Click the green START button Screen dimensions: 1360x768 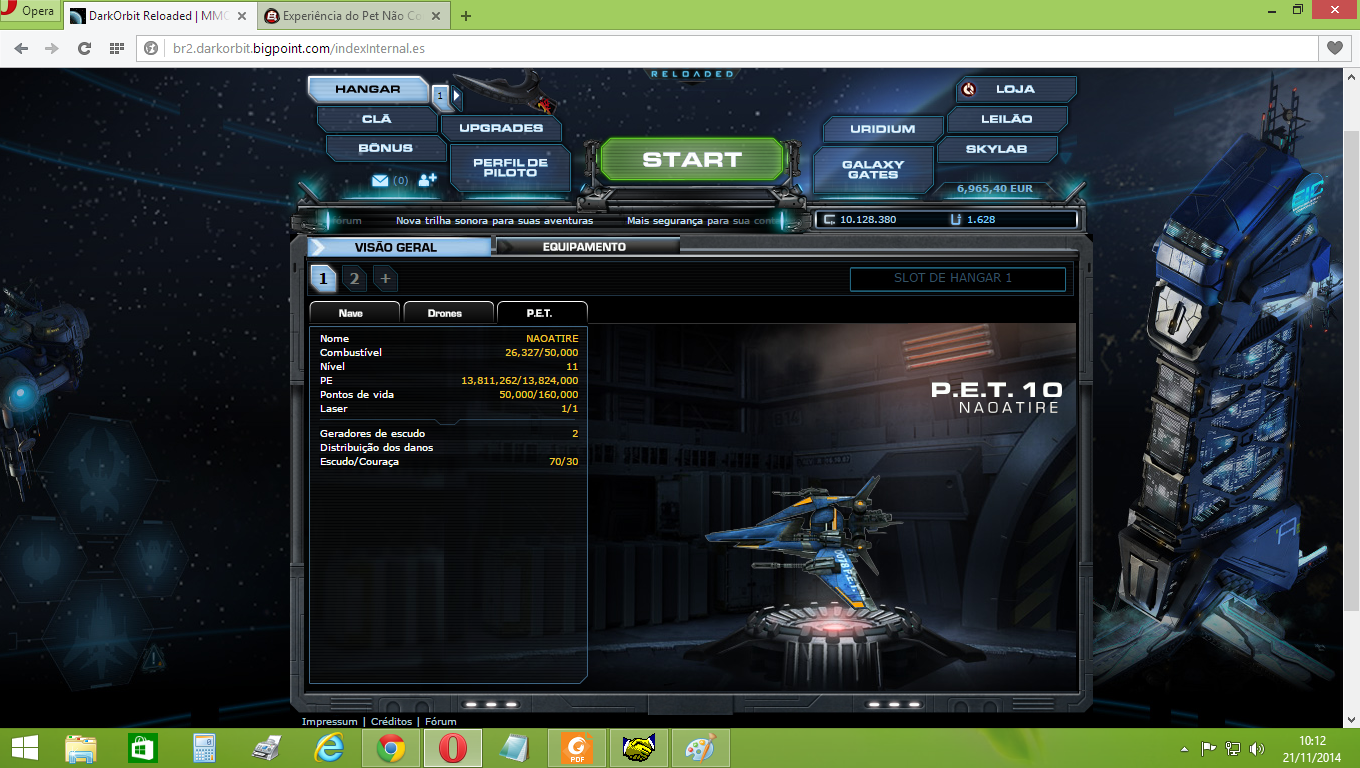[x=691, y=159]
